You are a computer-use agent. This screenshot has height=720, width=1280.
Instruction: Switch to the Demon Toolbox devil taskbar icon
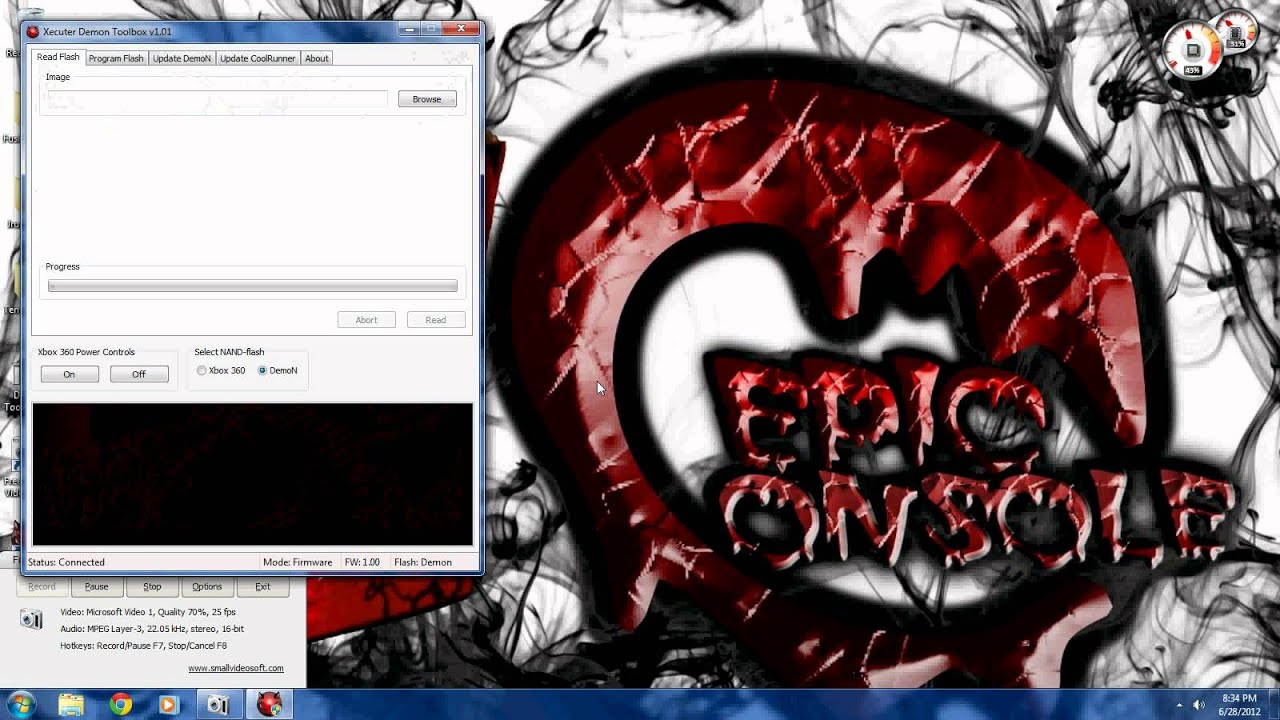pos(269,705)
